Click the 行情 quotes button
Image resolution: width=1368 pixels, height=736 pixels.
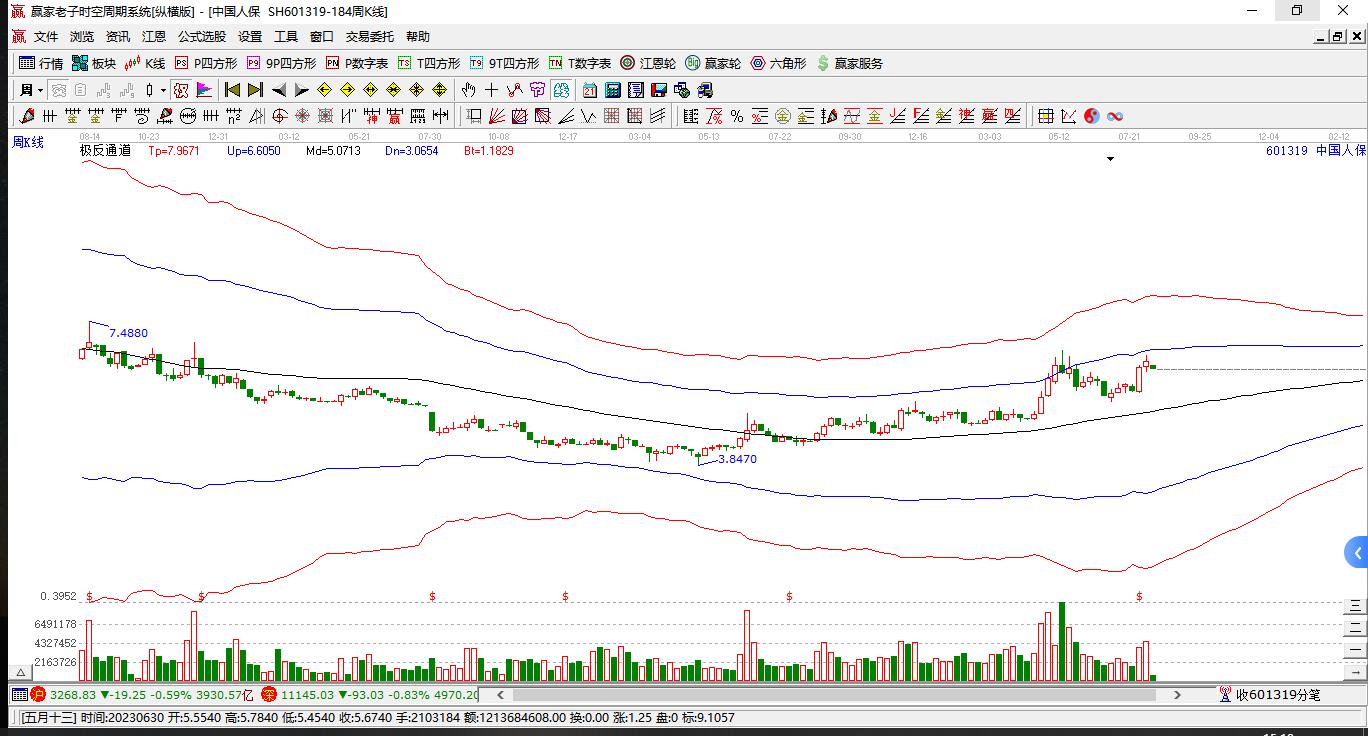tap(41, 63)
